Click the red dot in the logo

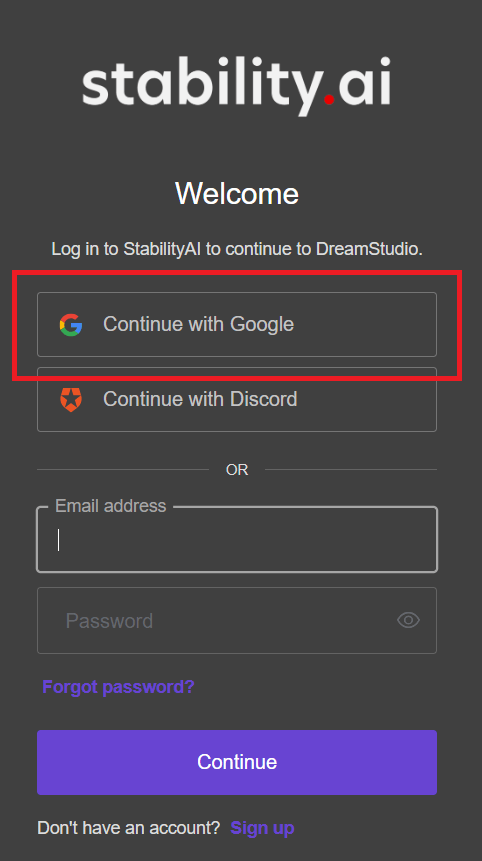[x=329, y=99]
